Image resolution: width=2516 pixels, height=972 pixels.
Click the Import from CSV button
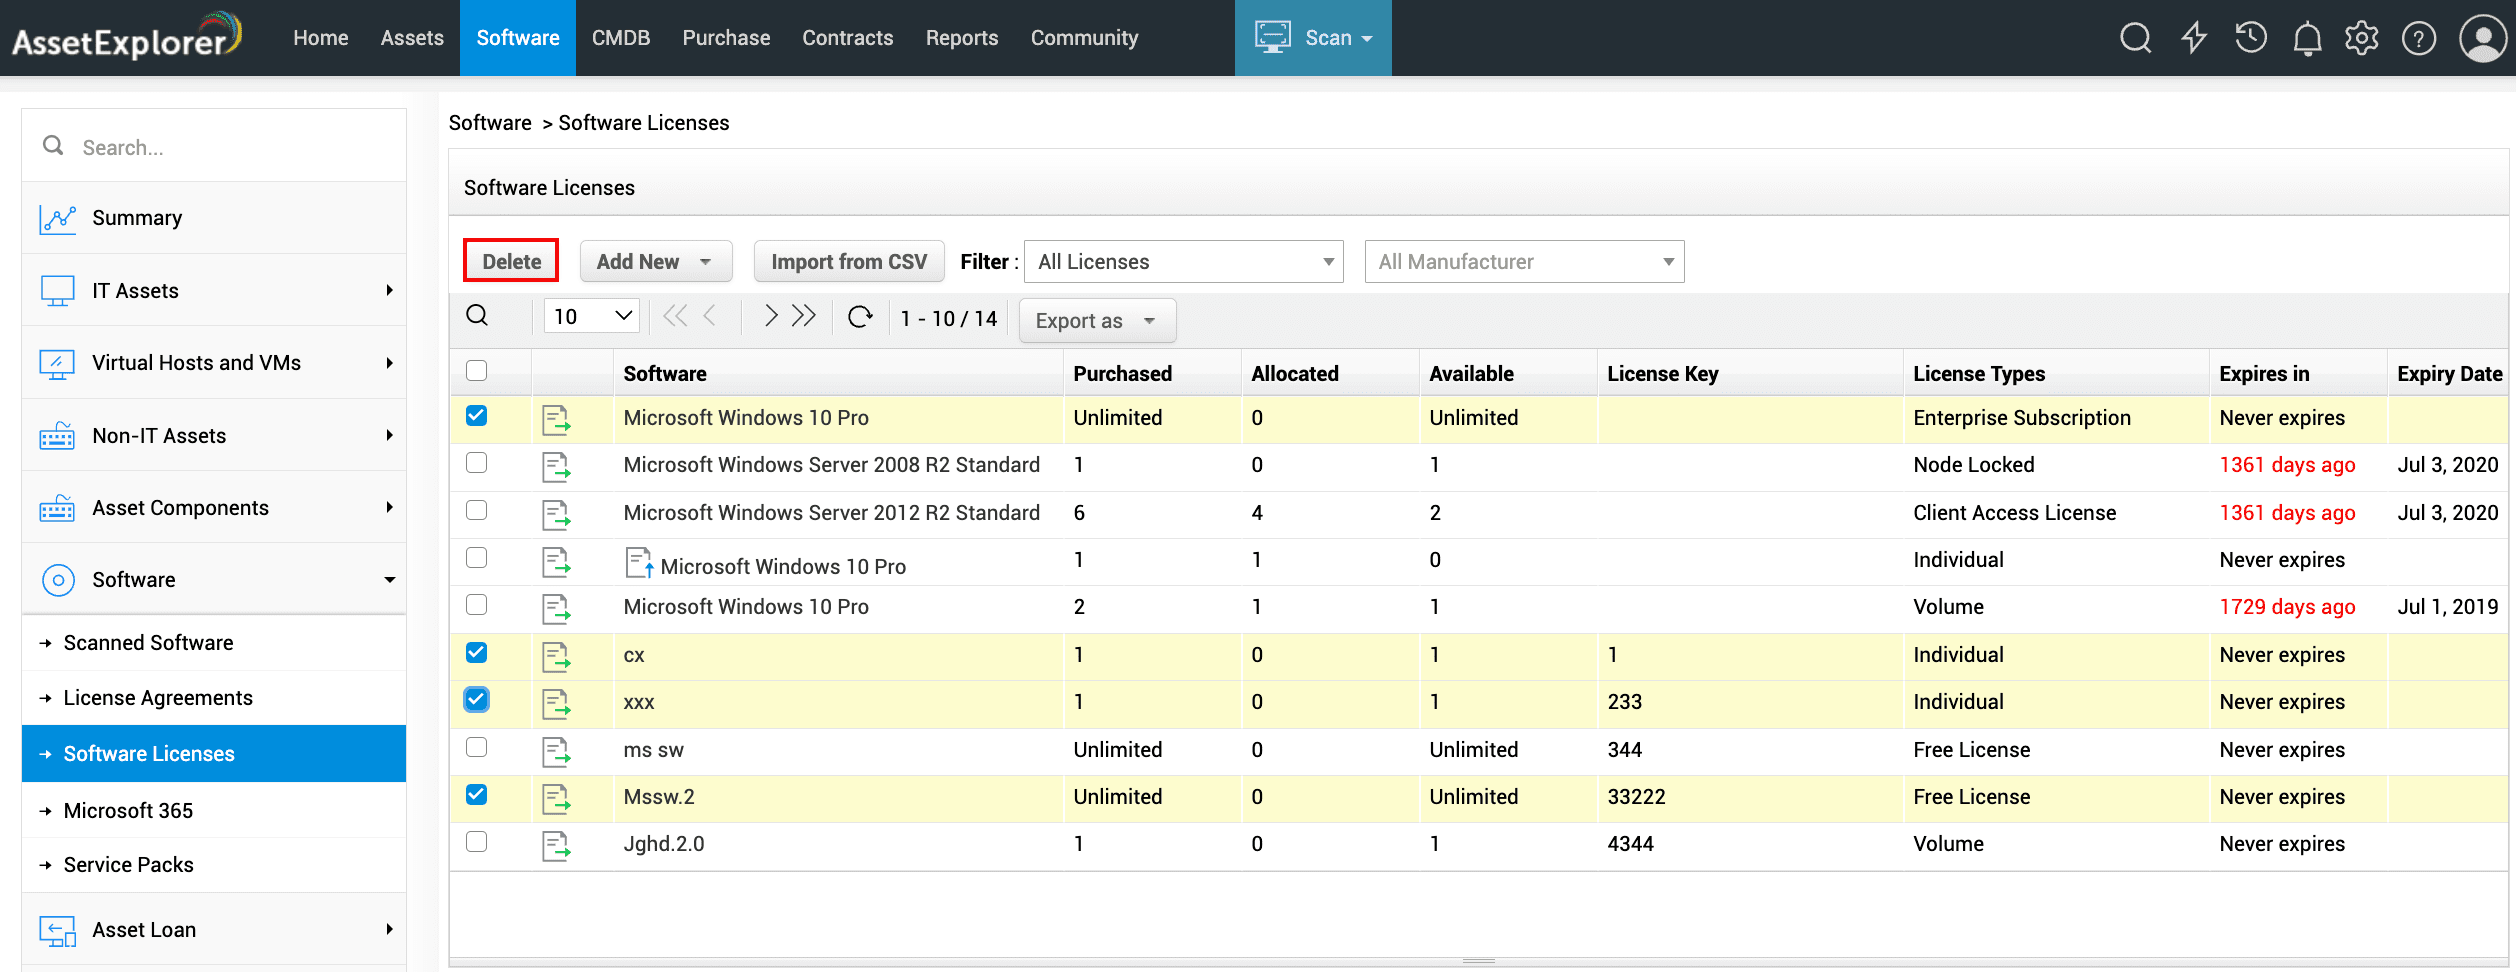(x=848, y=262)
